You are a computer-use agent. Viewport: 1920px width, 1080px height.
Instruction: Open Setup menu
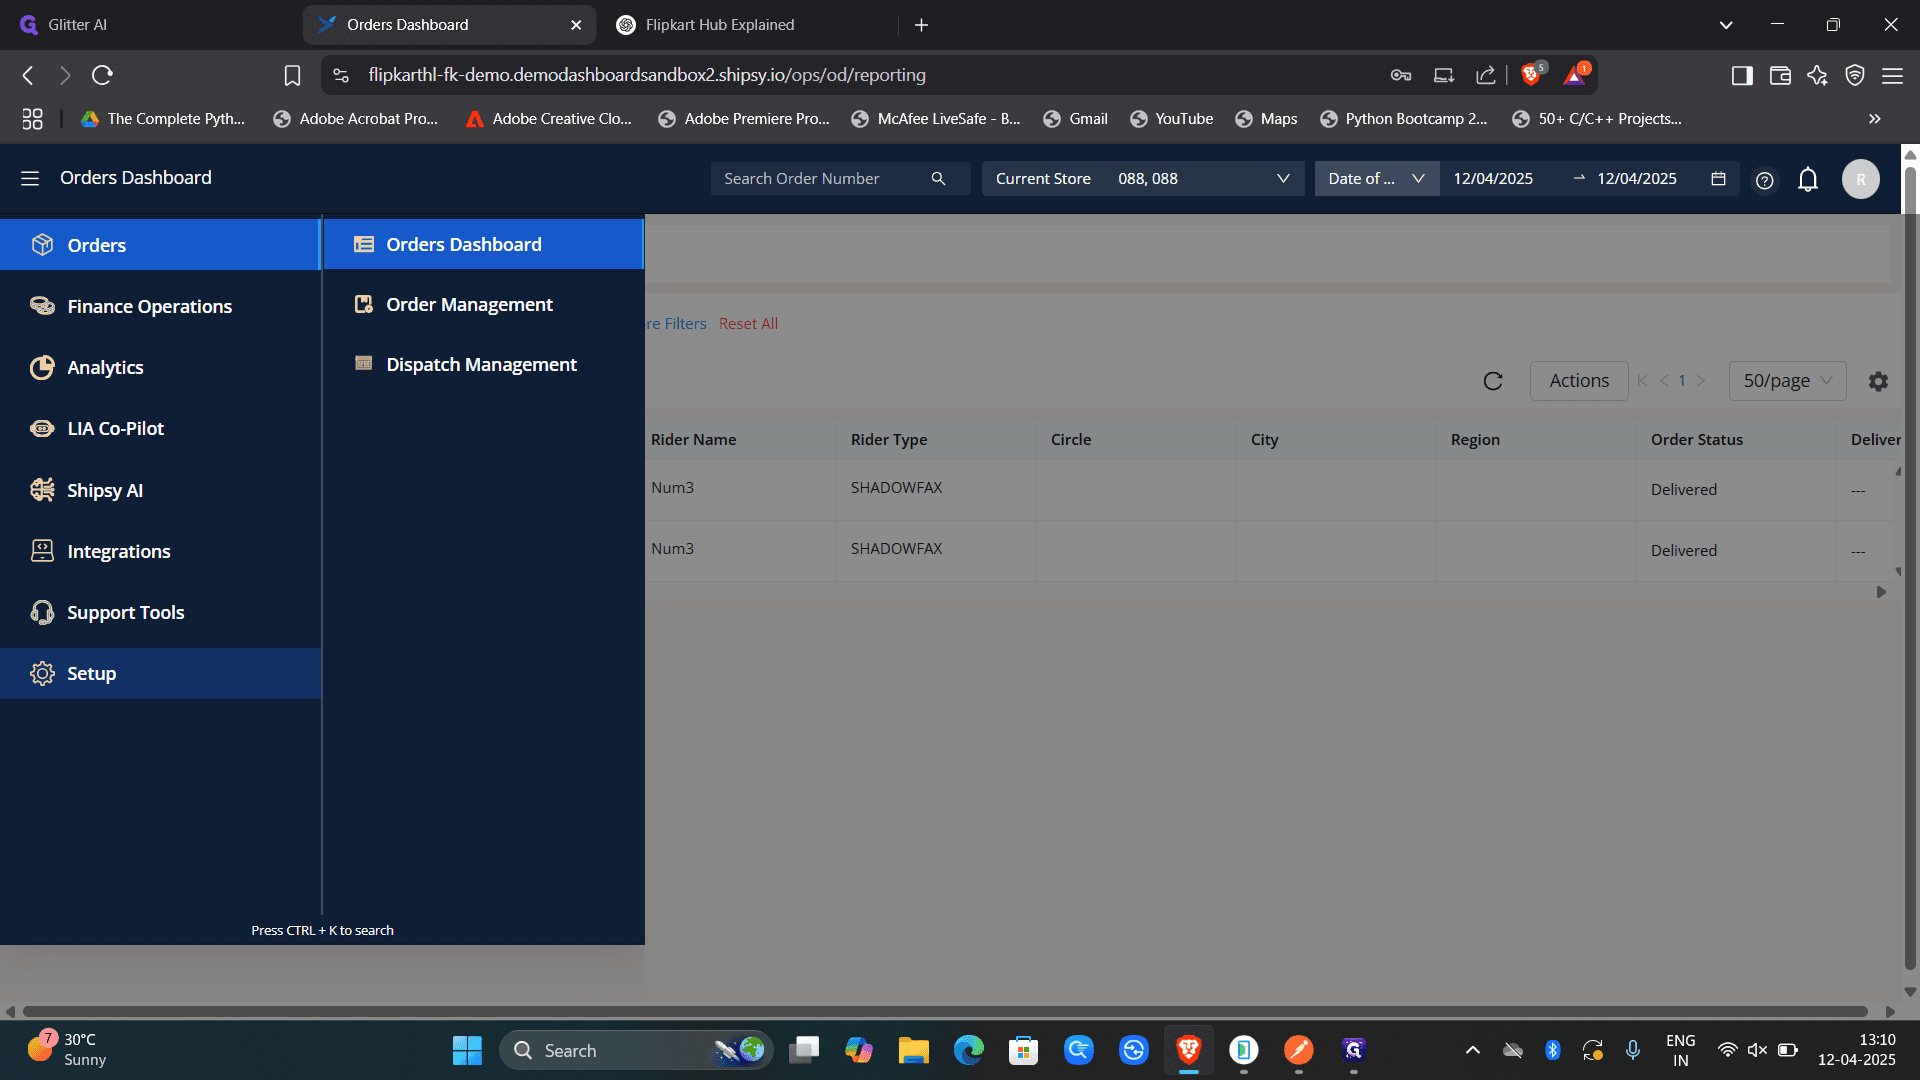[160, 673]
